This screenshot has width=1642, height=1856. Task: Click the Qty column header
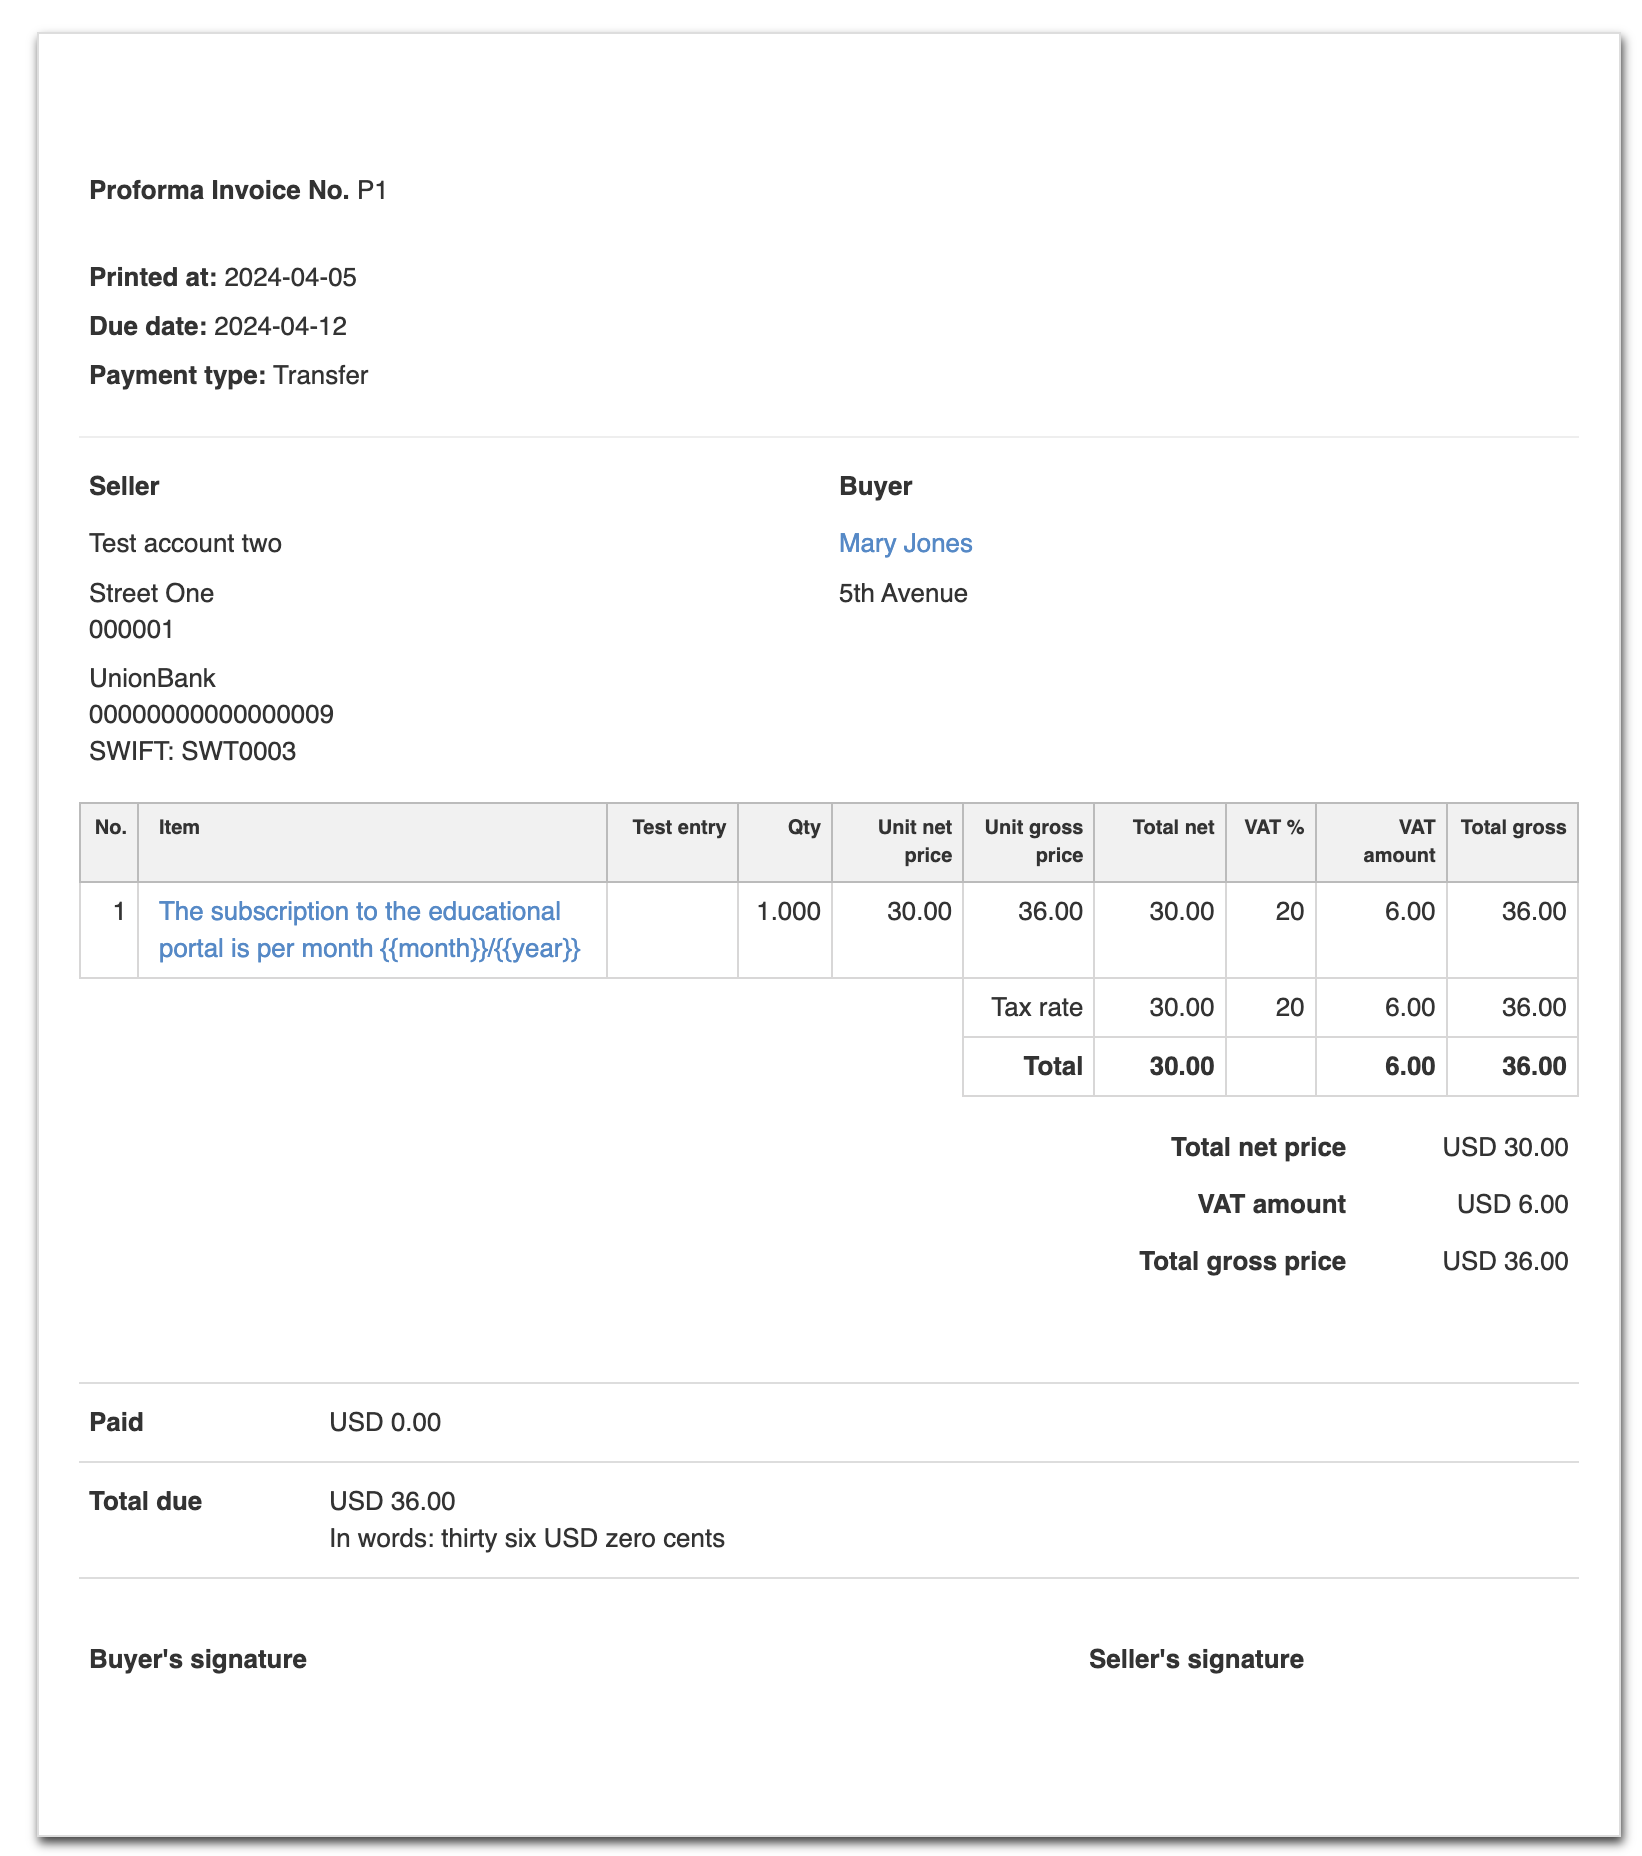(x=803, y=827)
